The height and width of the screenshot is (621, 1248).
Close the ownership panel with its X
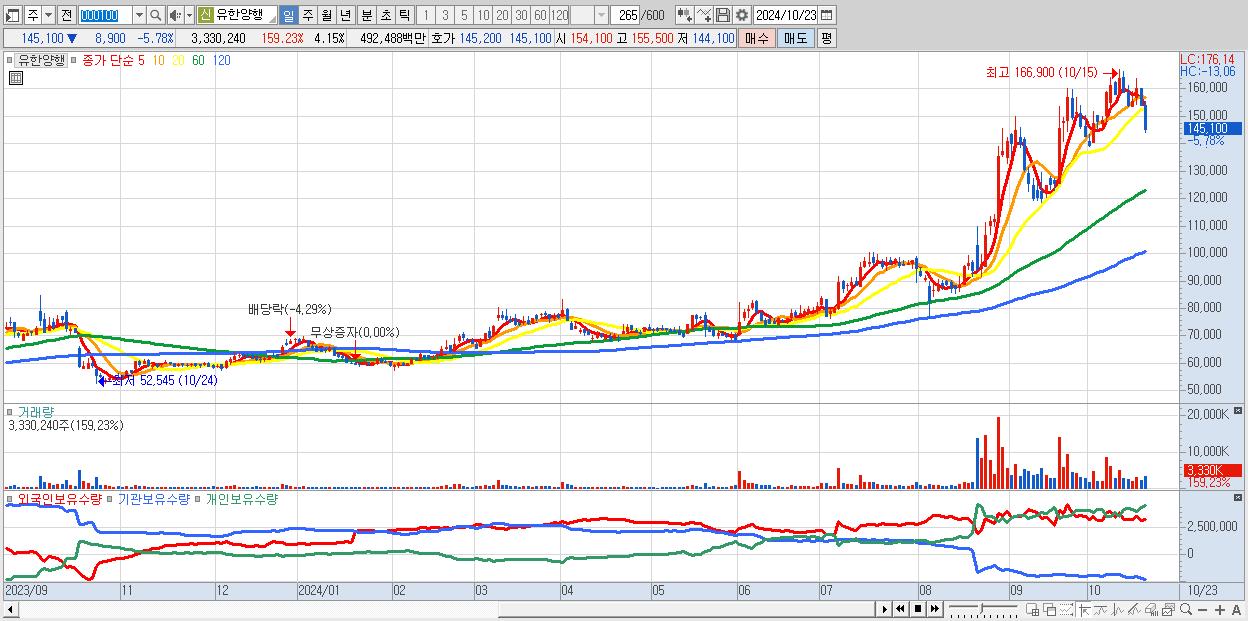pos(1240,497)
